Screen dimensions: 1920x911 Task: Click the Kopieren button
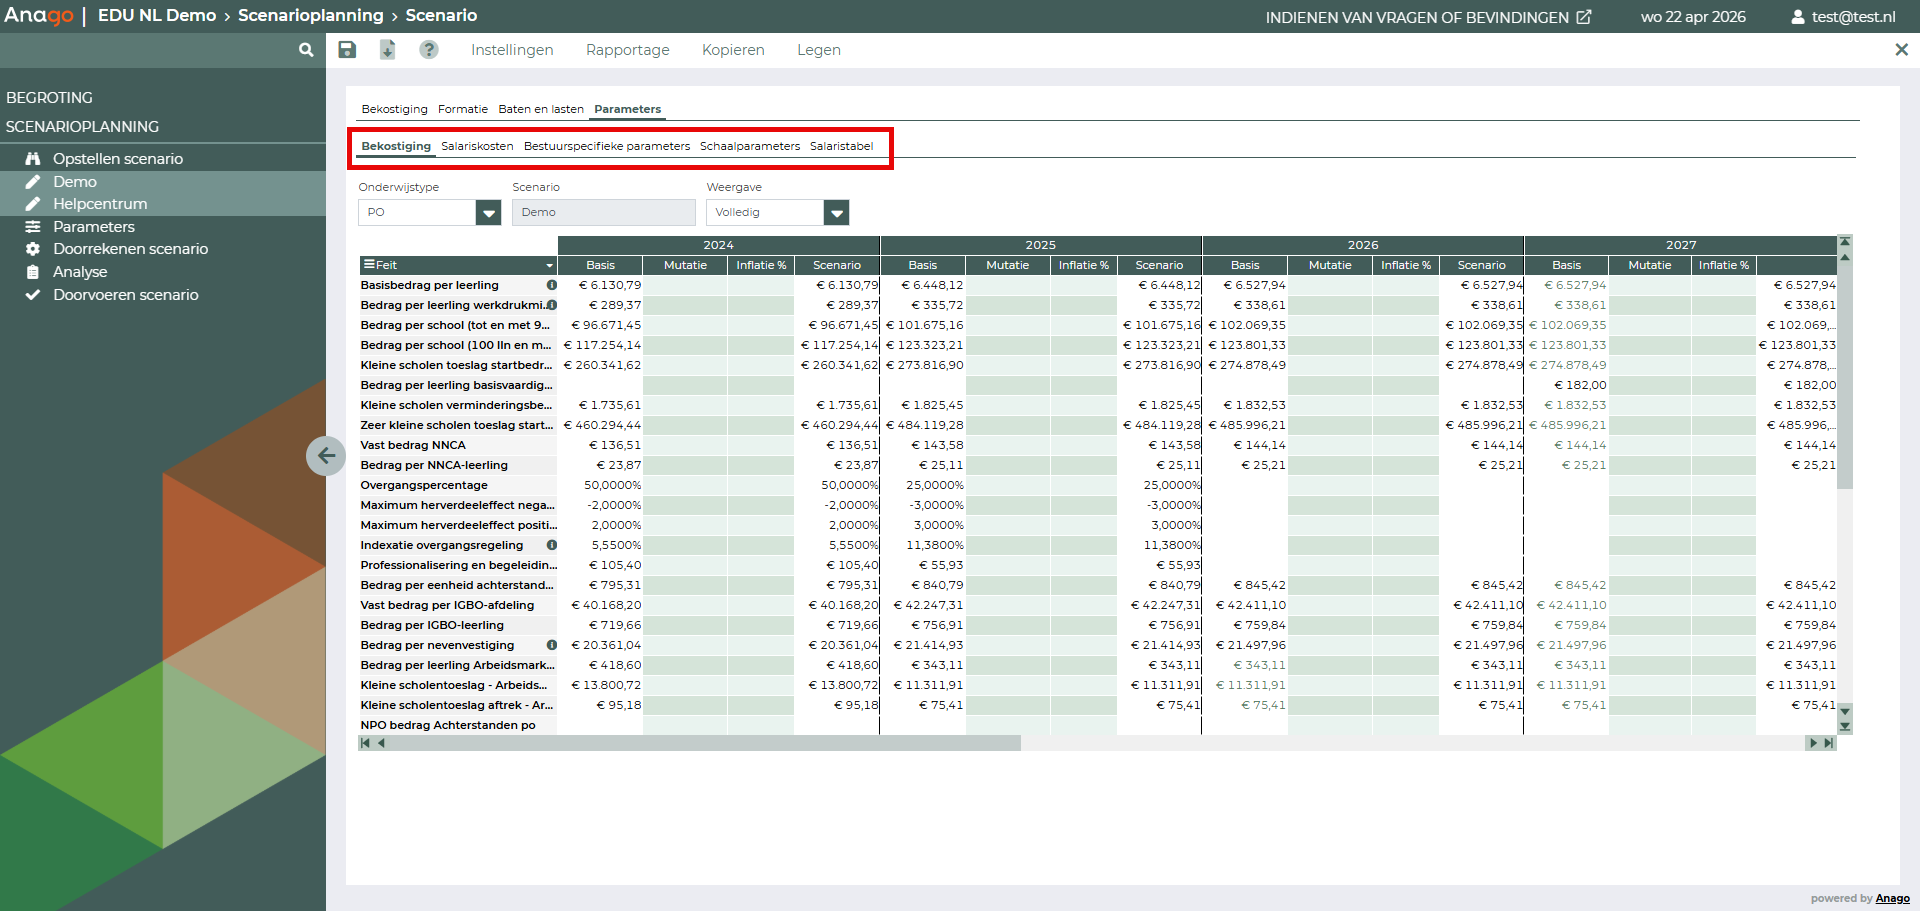[x=733, y=50]
